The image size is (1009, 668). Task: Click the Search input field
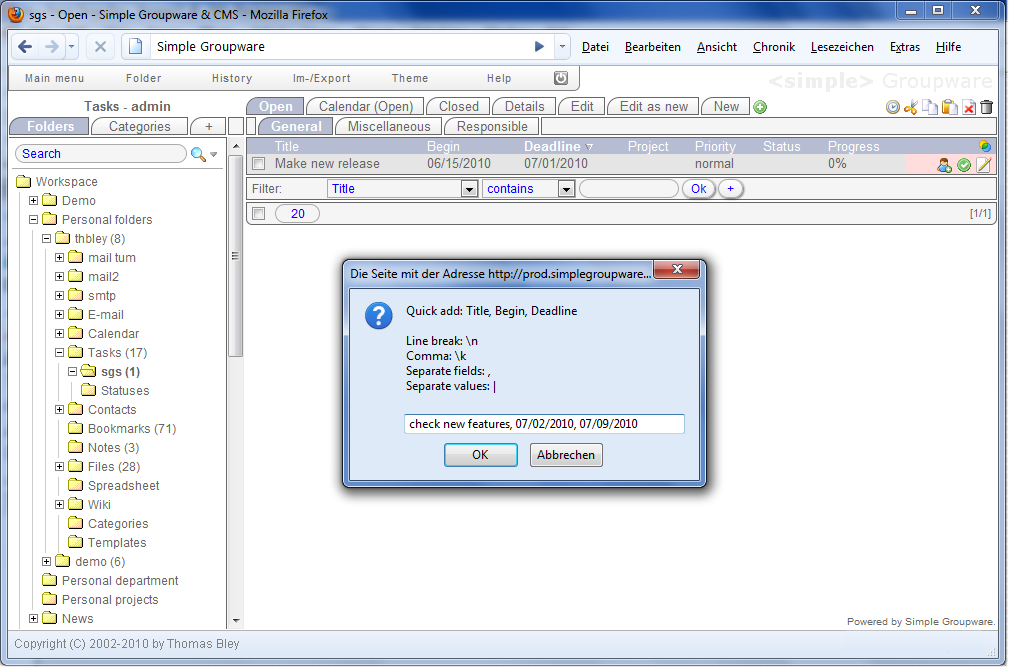100,154
